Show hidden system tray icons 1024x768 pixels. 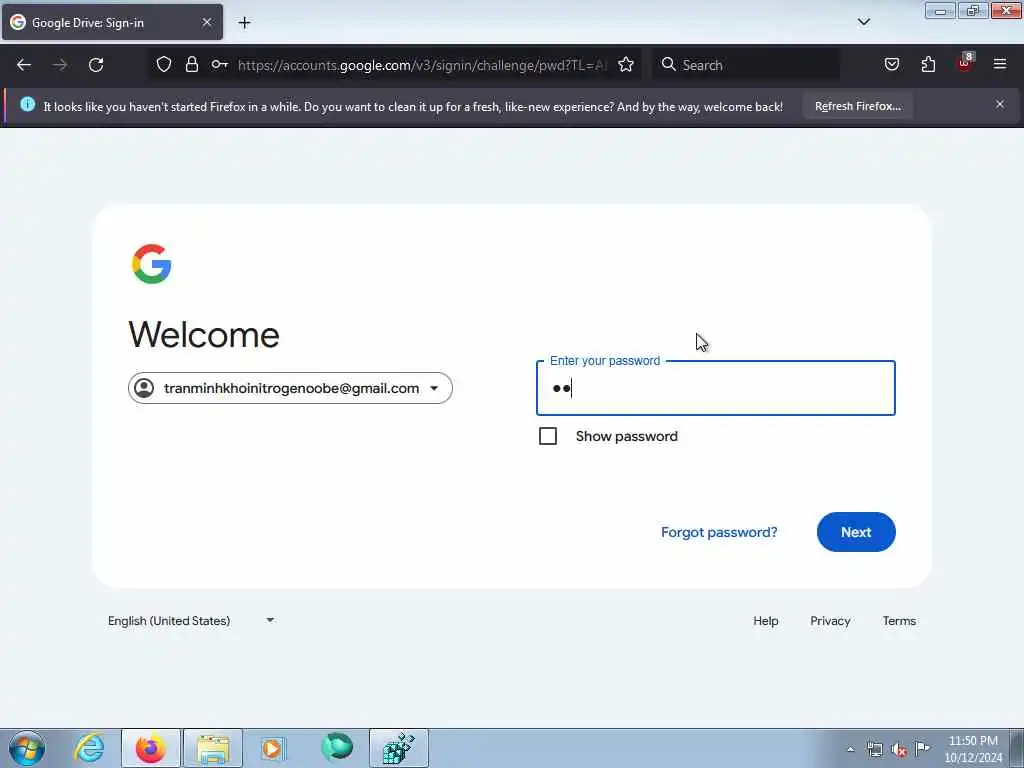click(x=850, y=749)
